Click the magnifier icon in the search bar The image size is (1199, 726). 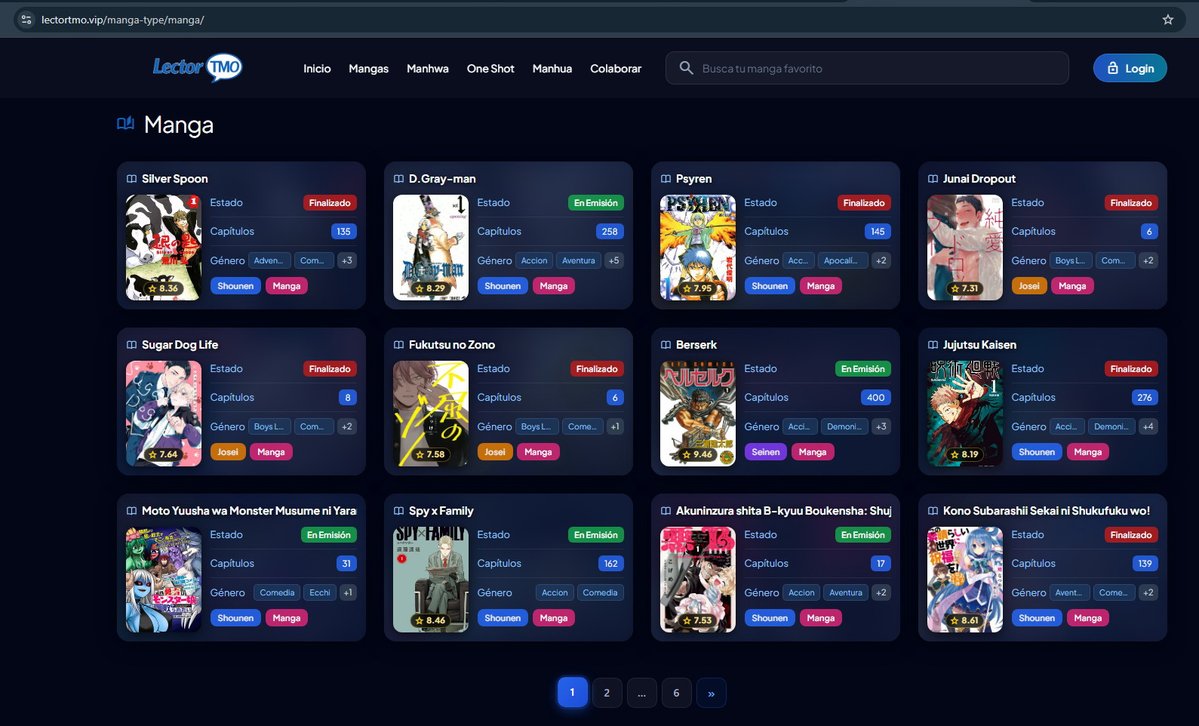686,68
